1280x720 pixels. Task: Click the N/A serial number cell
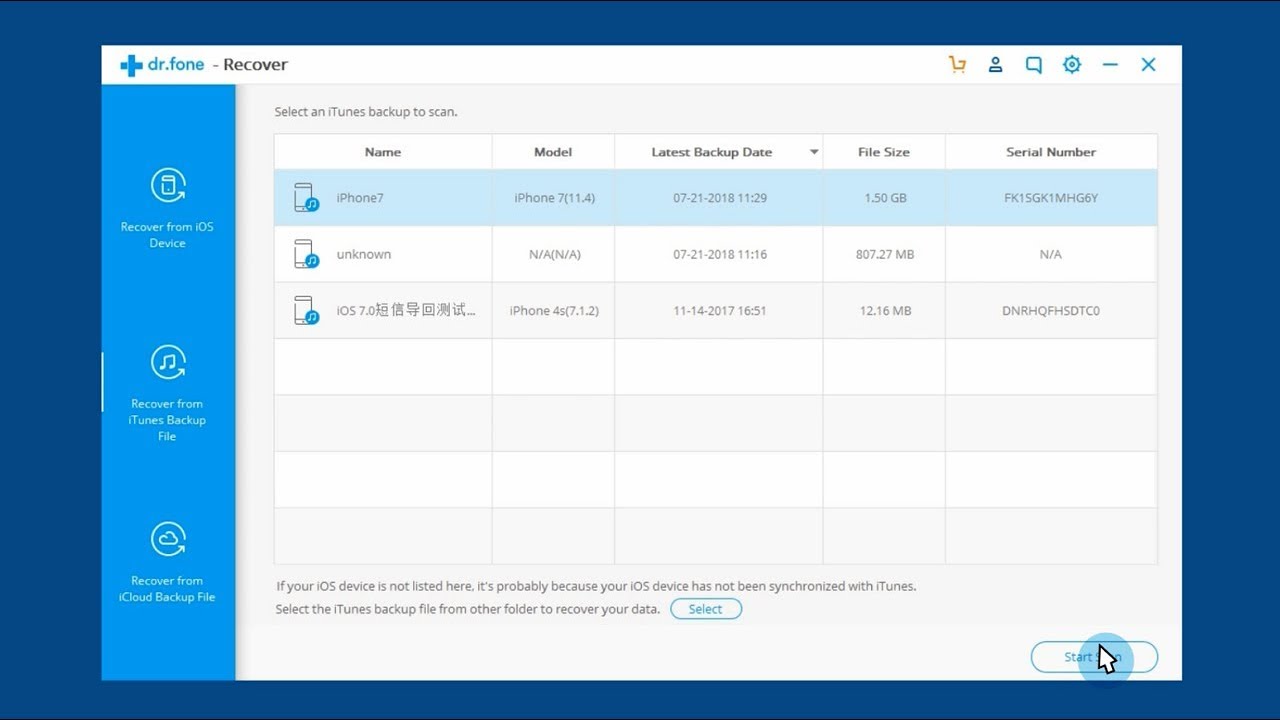click(x=1051, y=254)
